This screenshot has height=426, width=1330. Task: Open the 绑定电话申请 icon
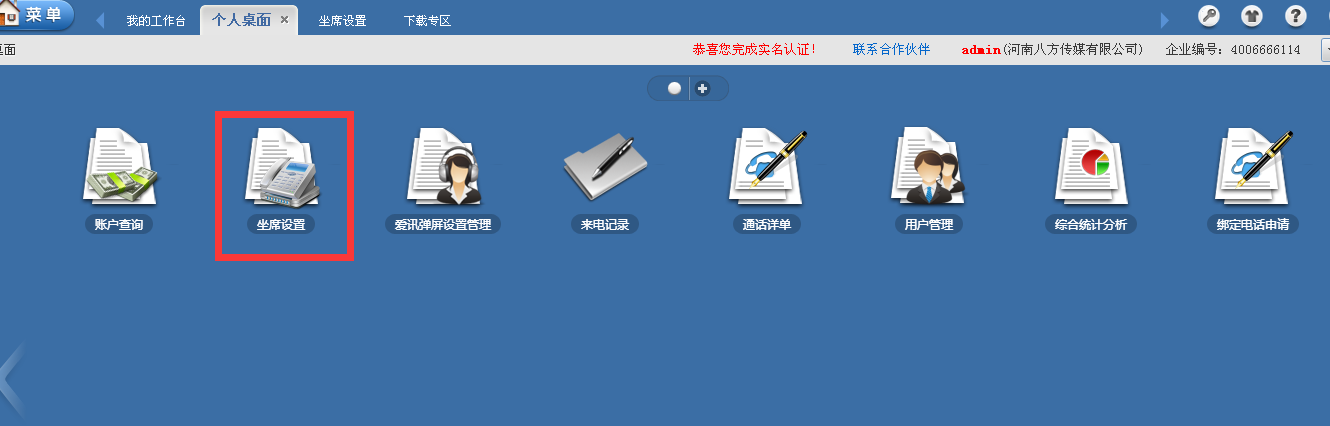pyautogui.click(x=1253, y=168)
